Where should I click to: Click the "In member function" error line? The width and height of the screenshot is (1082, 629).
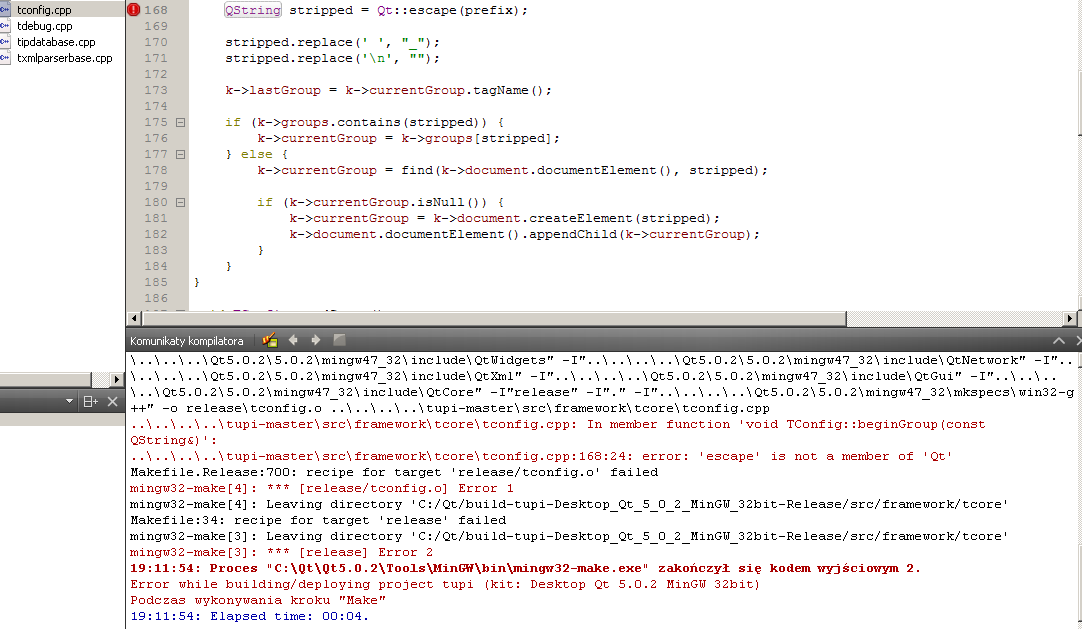pyautogui.click(x=558, y=432)
